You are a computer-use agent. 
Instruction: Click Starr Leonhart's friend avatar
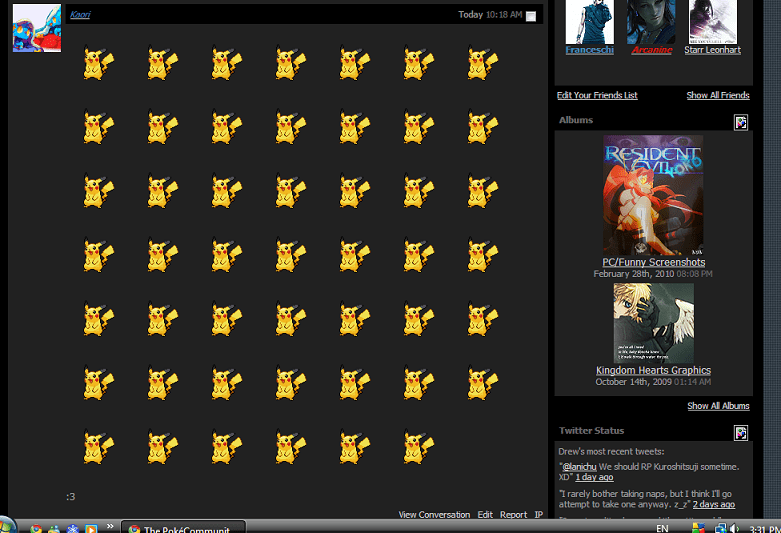pos(712,22)
